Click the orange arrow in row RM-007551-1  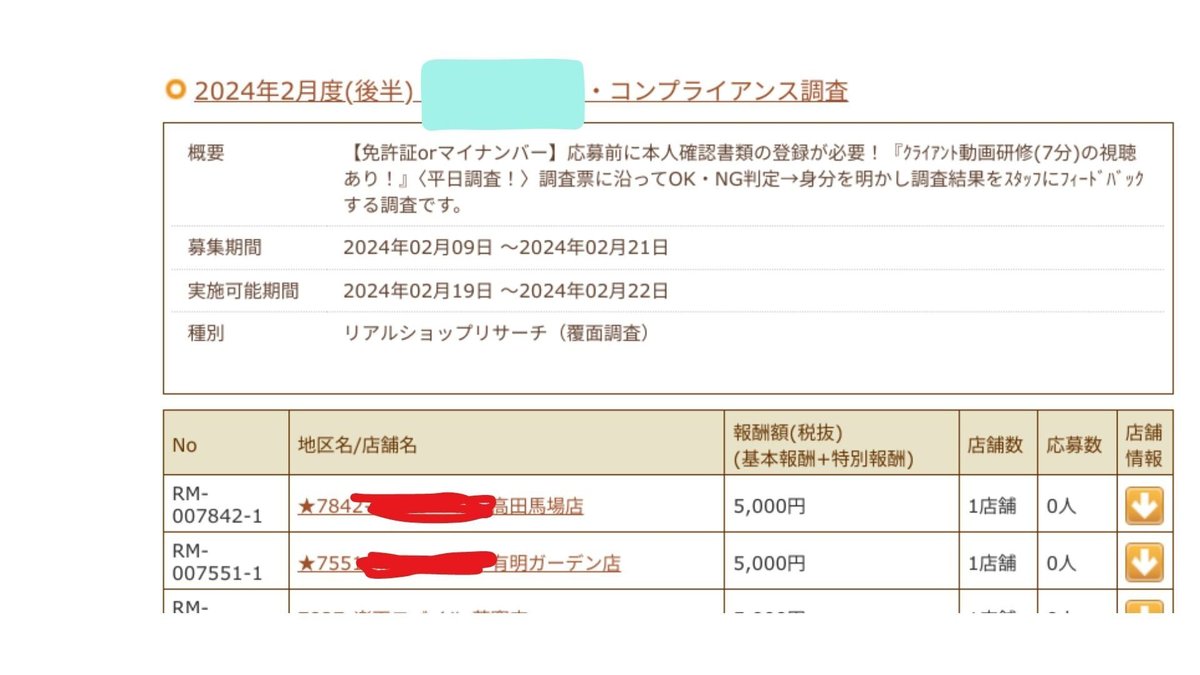(x=1144, y=561)
